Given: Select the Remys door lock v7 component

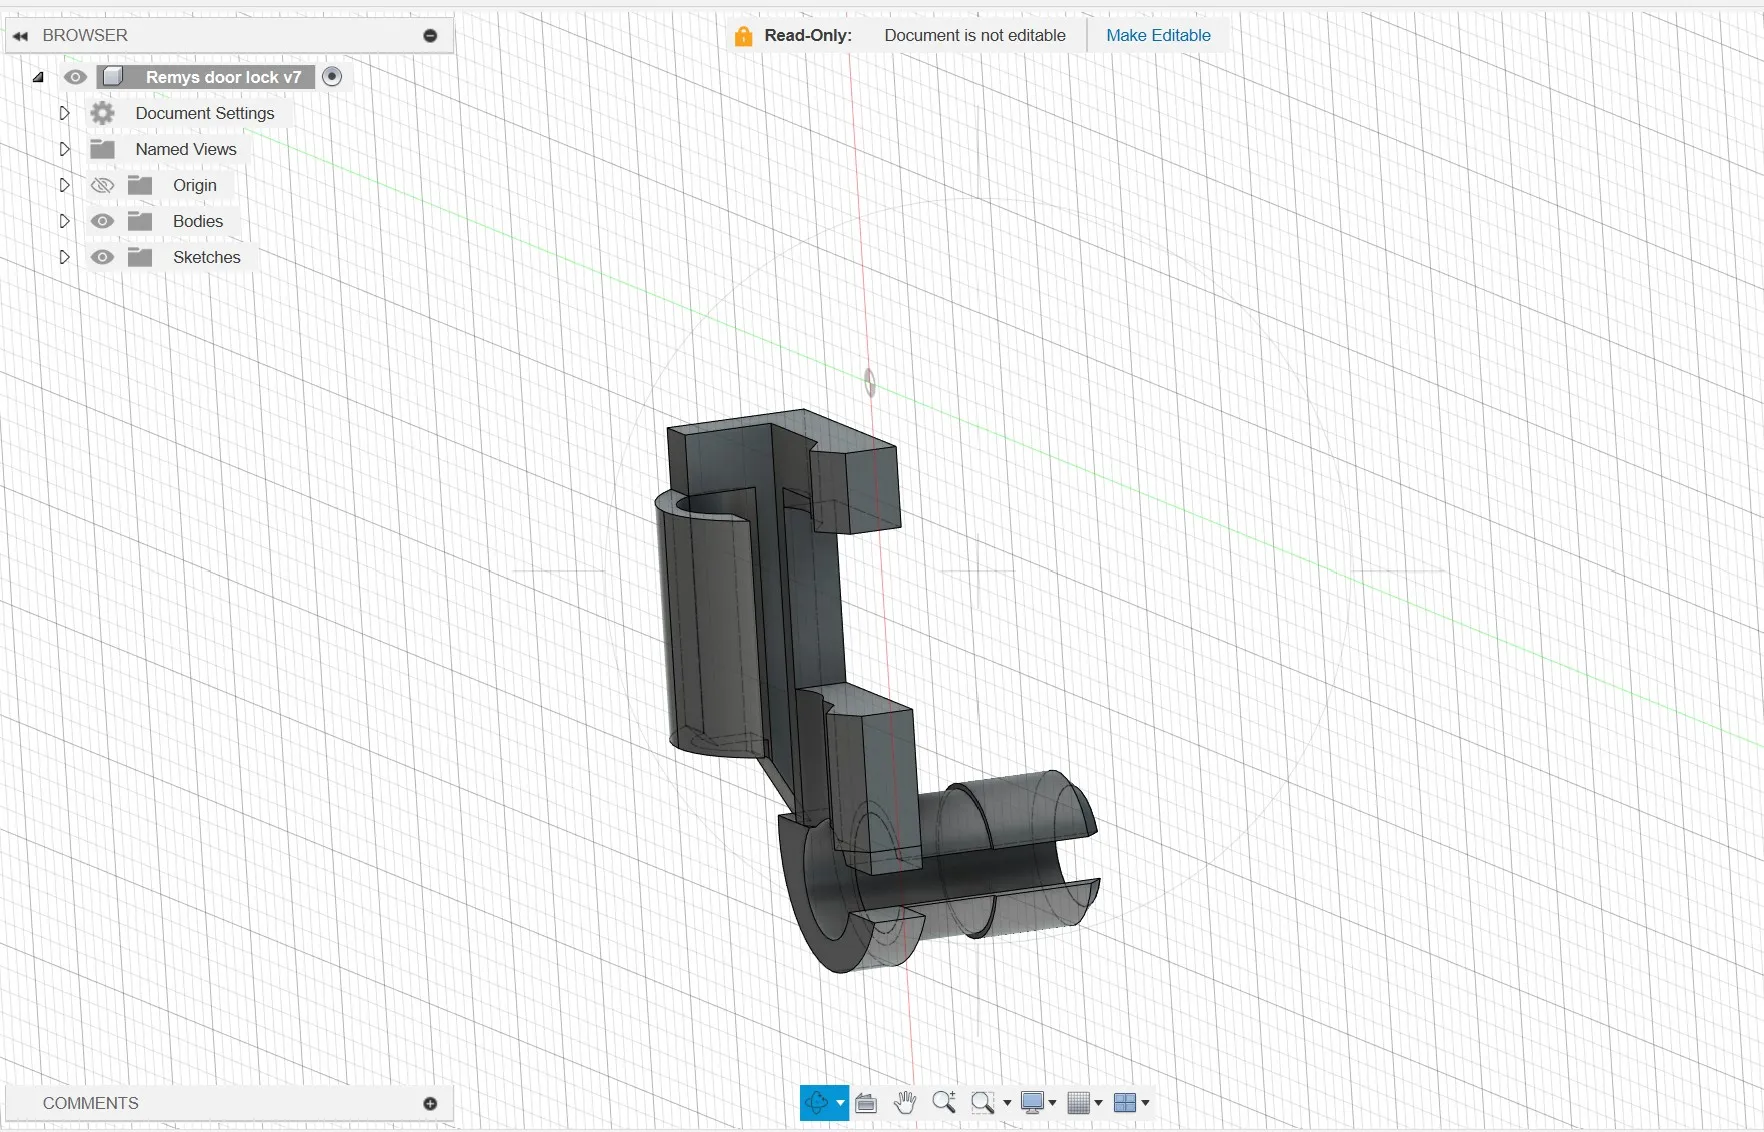Looking at the screenshot, I should (x=222, y=77).
